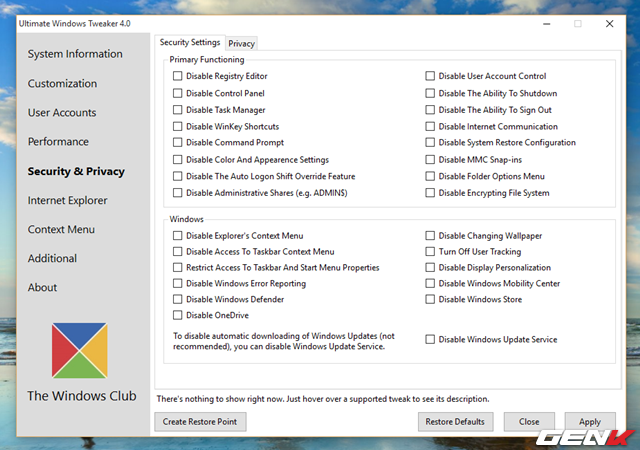This screenshot has height=450, width=640.
Task: Switch to the Privacy tab
Action: (x=241, y=43)
